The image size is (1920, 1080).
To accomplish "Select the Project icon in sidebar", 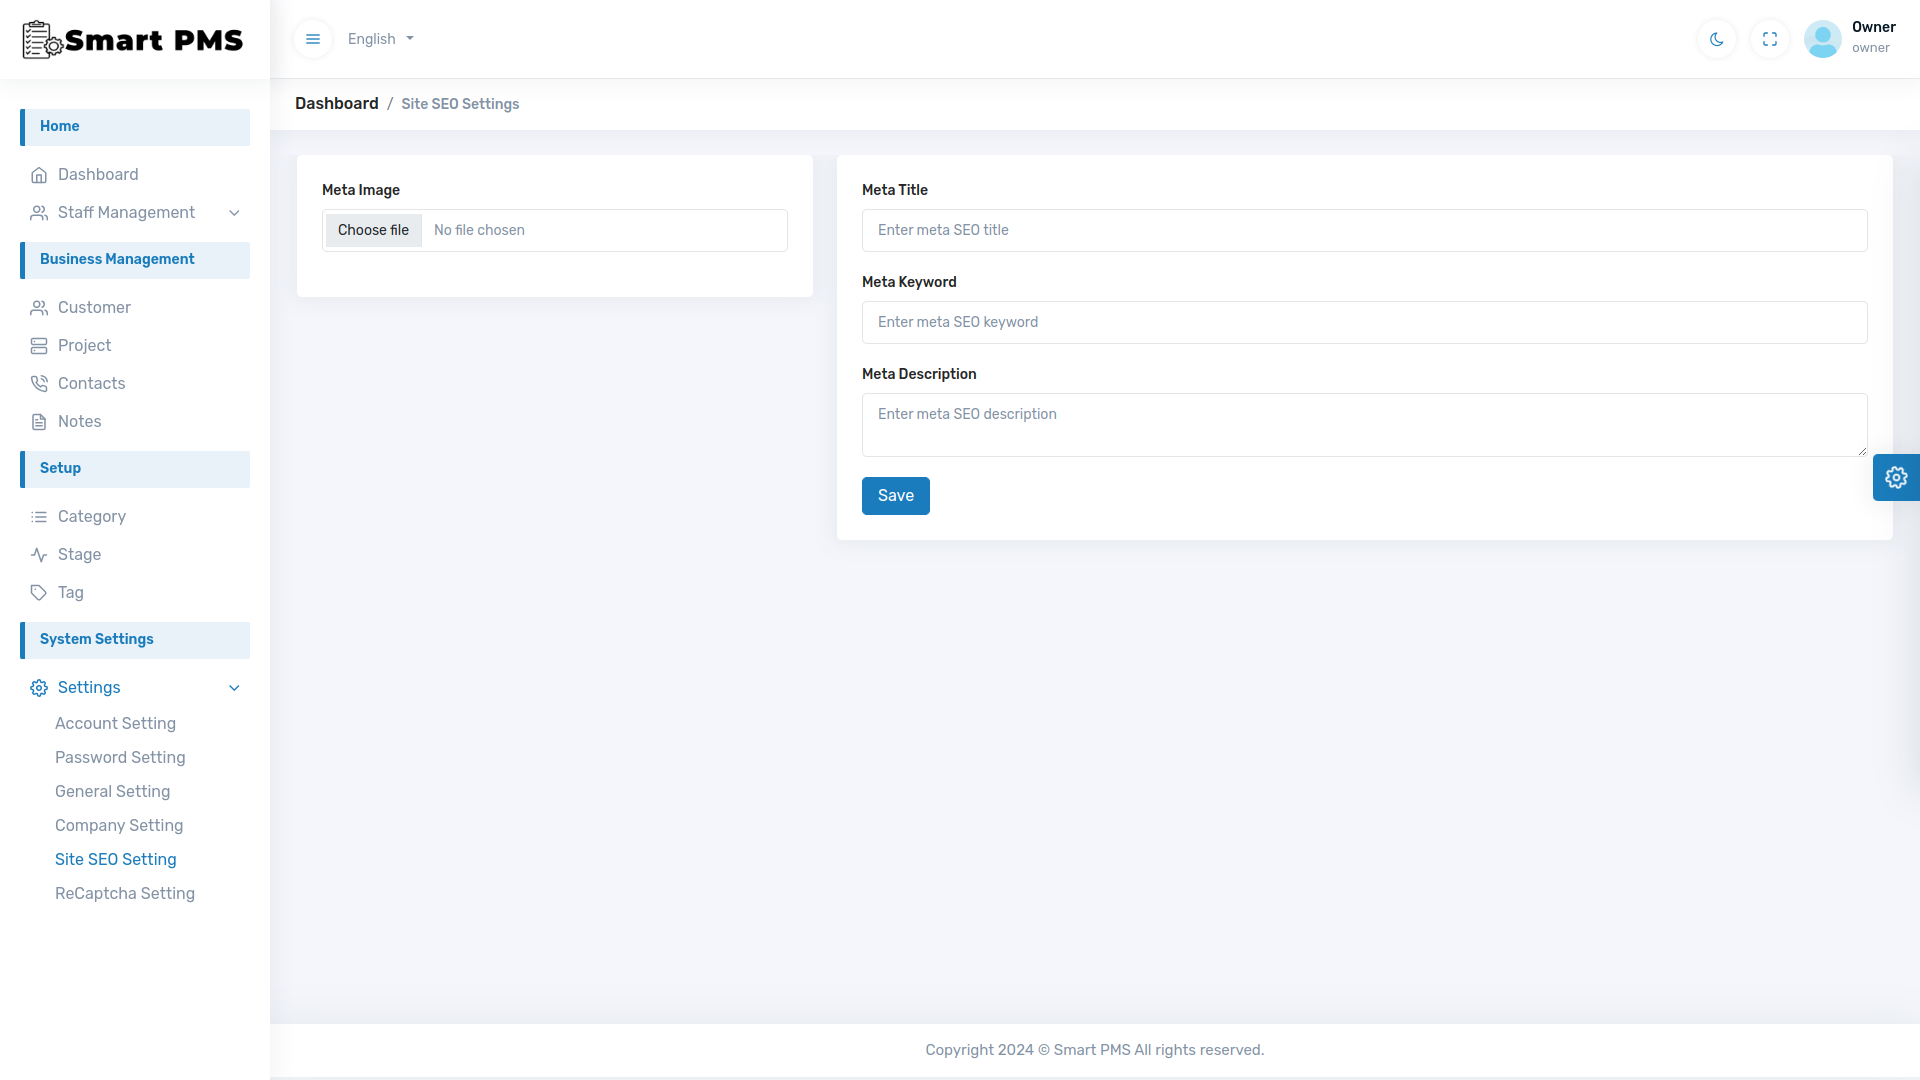I will coord(39,345).
